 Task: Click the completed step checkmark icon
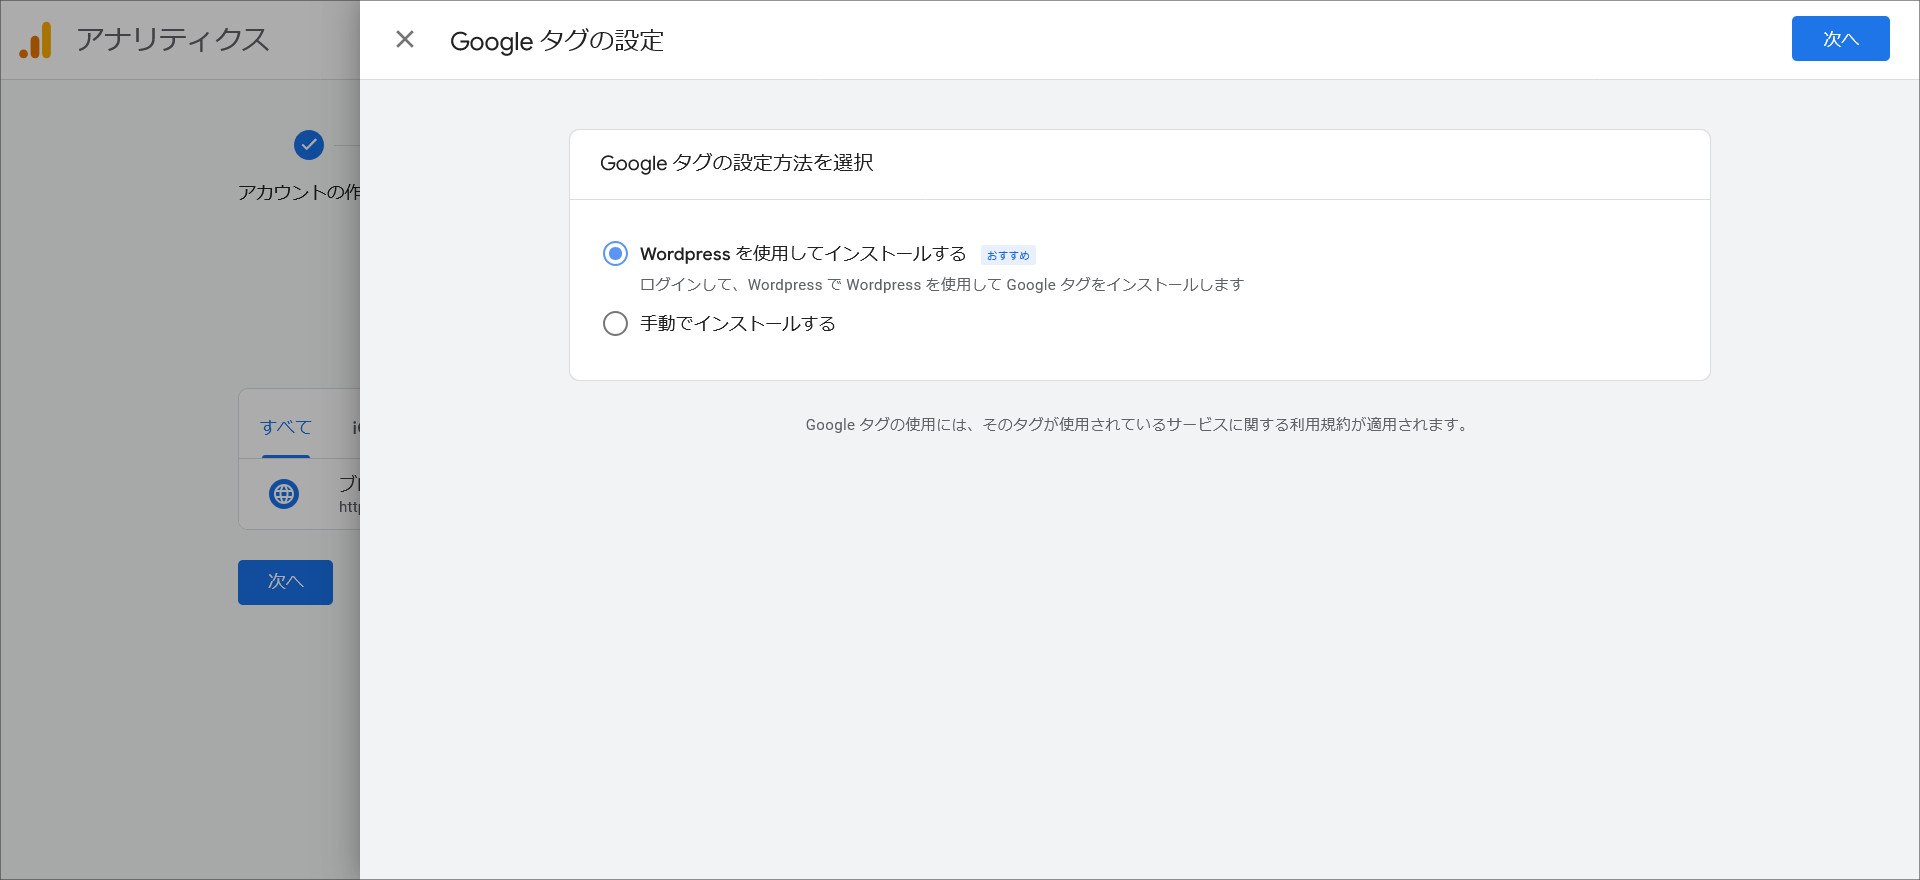309,145
